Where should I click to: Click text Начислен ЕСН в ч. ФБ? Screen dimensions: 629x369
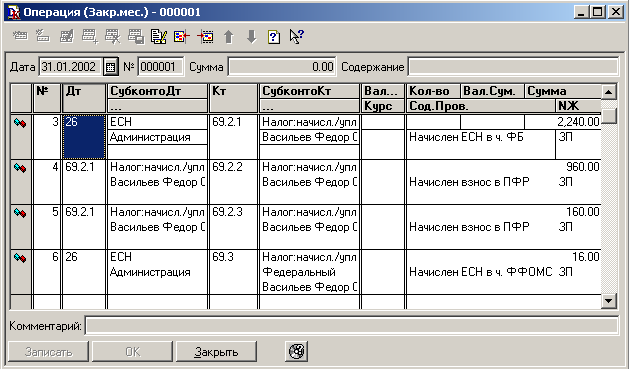point(466,137)
